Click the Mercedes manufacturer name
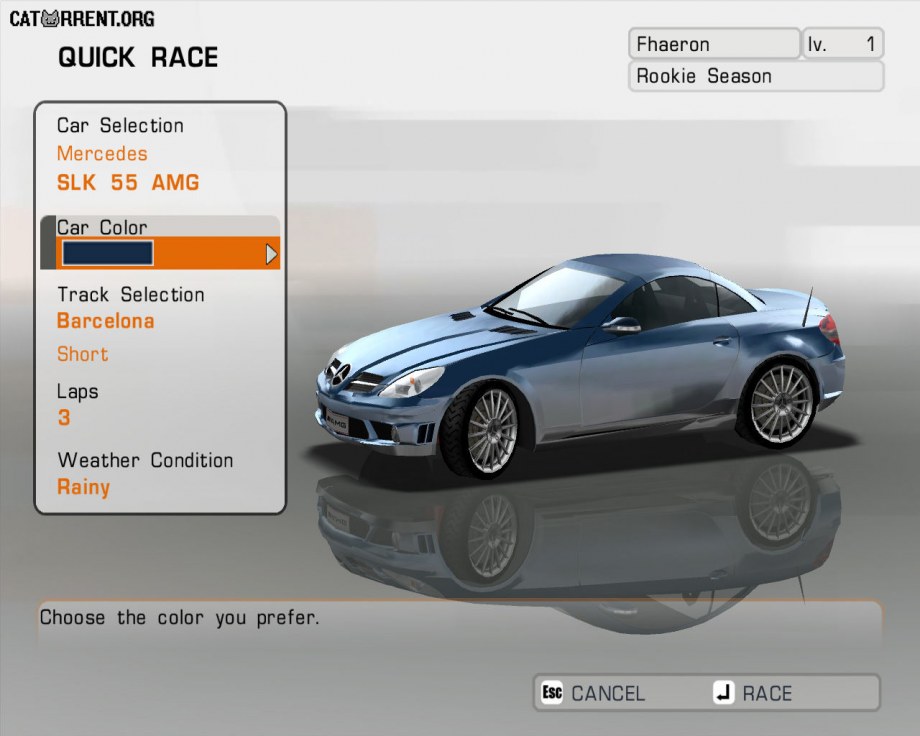 (102, 154)
